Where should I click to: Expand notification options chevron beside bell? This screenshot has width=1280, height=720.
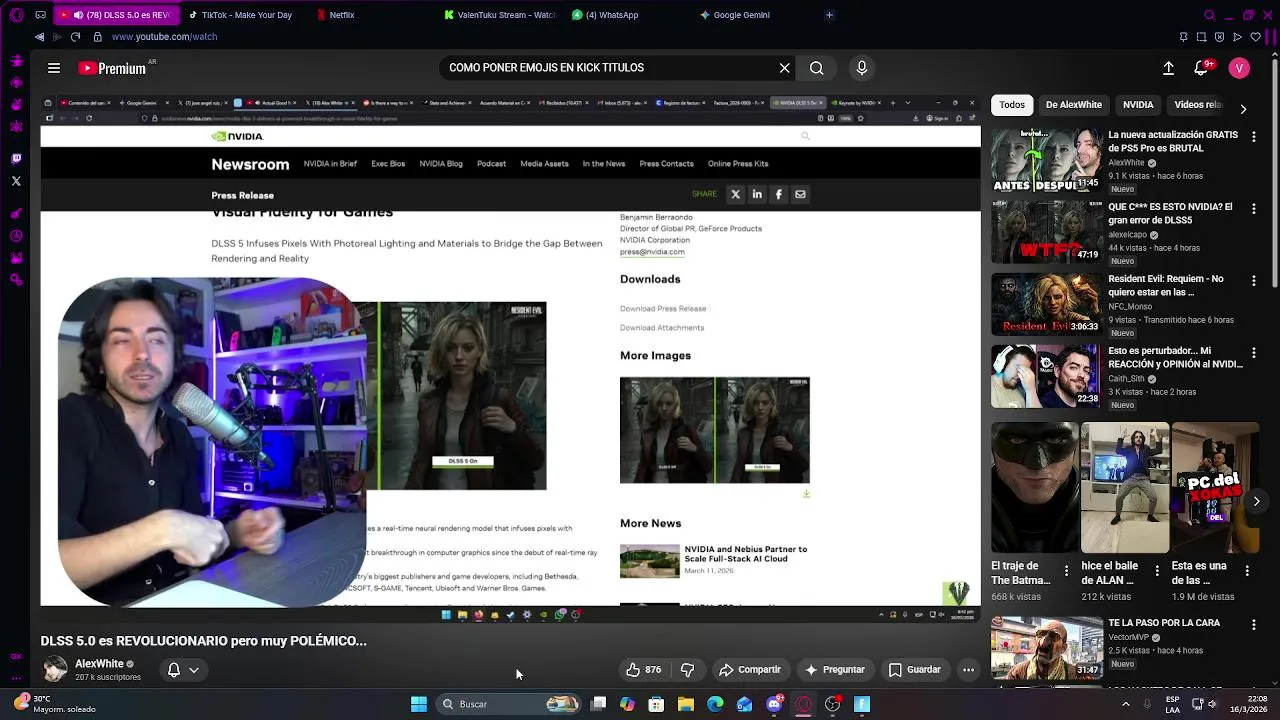tap(194, 670)
